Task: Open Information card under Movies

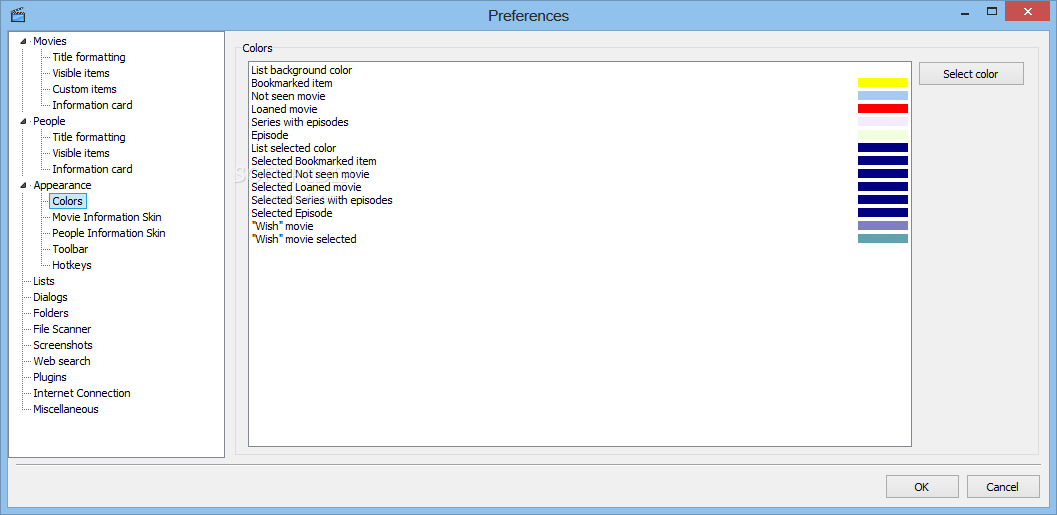Action: [x=92, y=105]
